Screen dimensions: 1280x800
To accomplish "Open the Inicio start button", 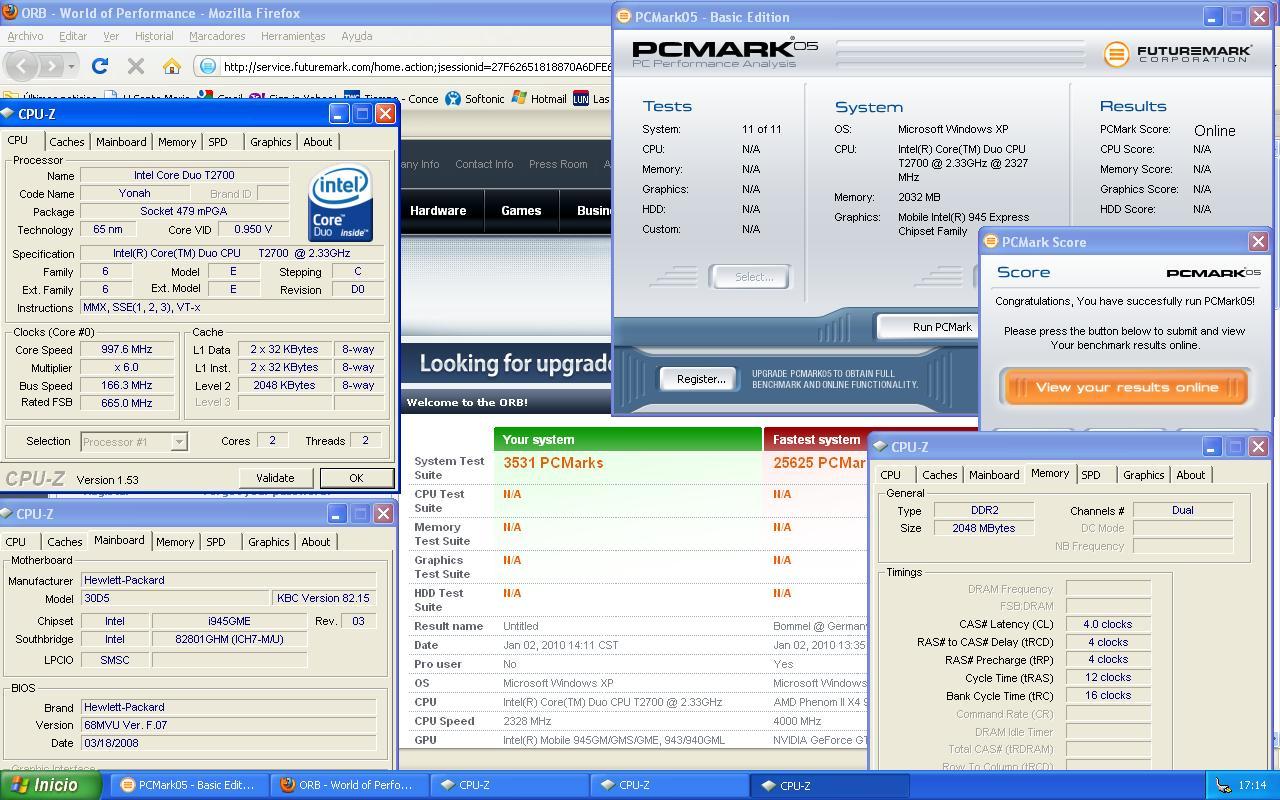I will (50, 785).
